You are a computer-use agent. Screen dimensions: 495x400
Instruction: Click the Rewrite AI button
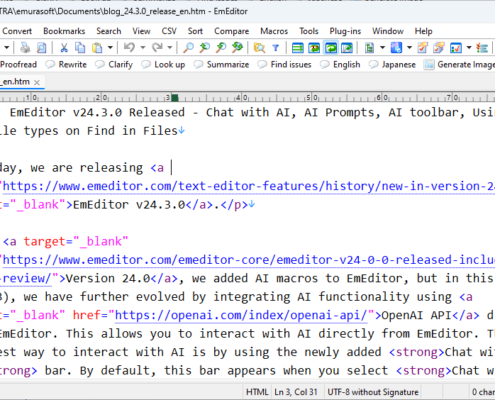point(66,64)
